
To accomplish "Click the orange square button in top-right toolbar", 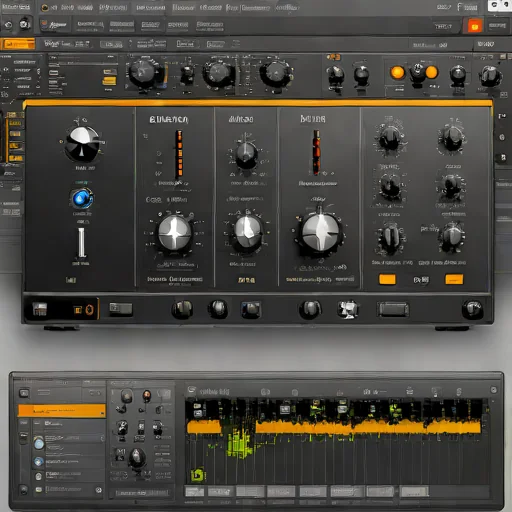I will 475,26.
